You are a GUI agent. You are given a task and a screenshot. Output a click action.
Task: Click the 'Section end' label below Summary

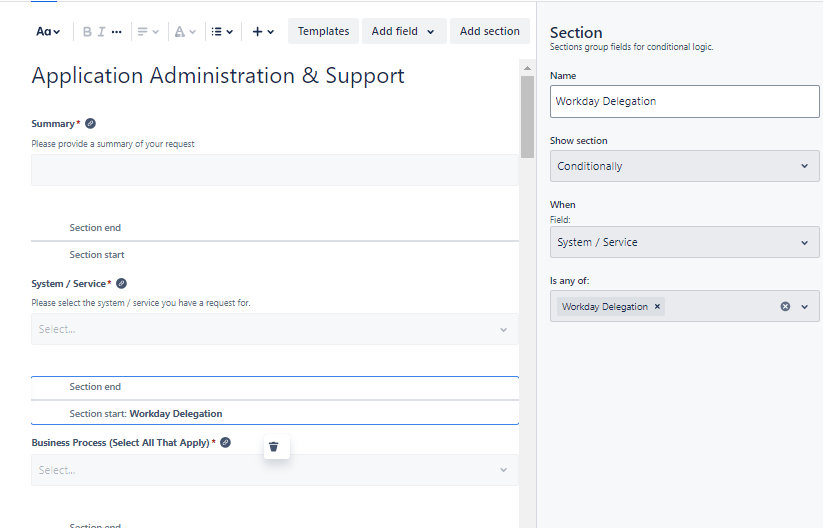pyautogui.click(x=95, y=228)
